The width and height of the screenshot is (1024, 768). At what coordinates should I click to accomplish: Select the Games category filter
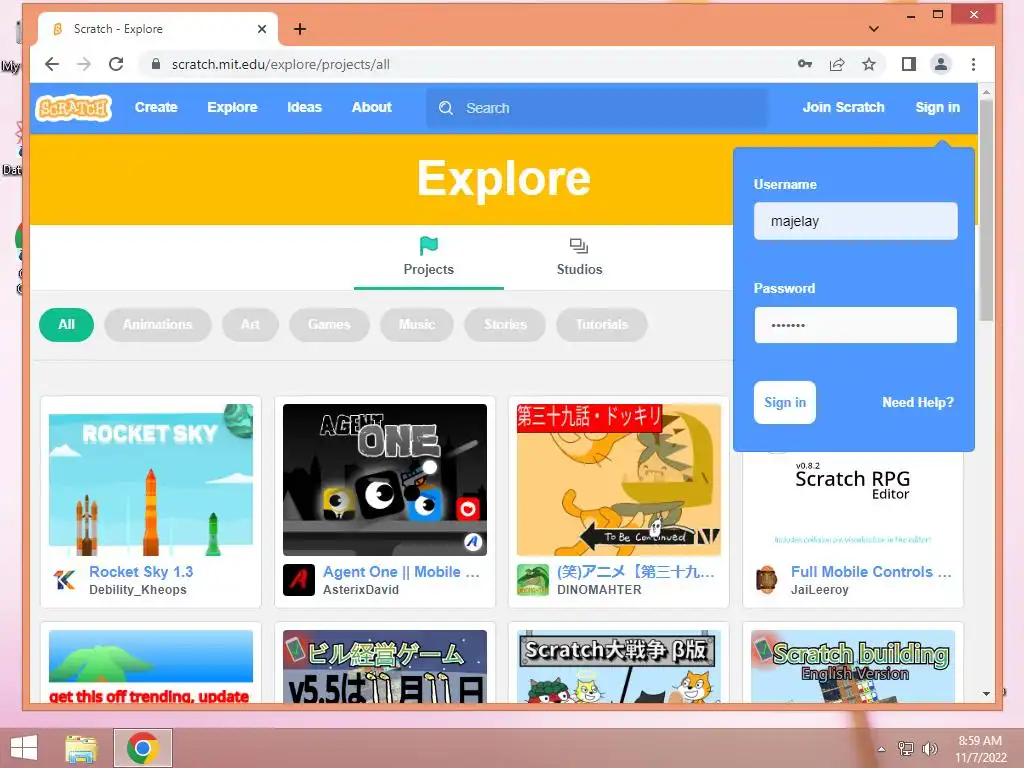click(329, 325)
